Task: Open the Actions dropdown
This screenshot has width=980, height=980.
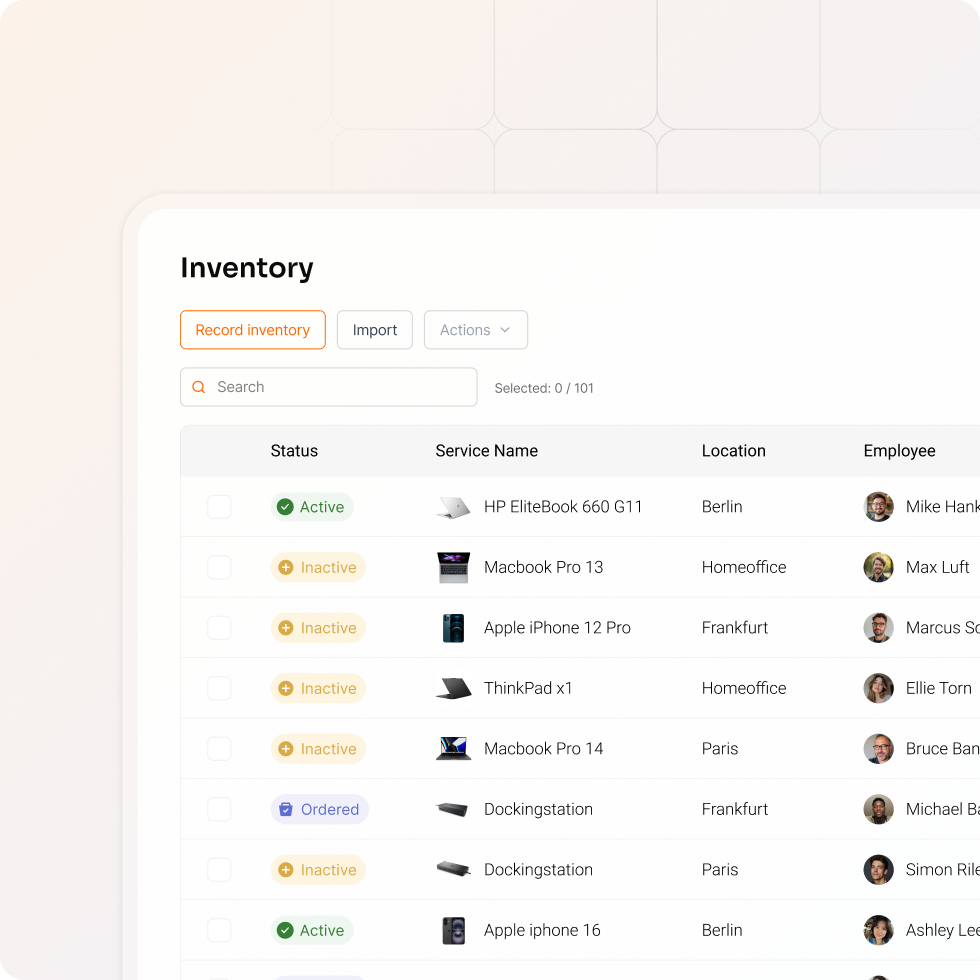Action: (x=476, y=329)
